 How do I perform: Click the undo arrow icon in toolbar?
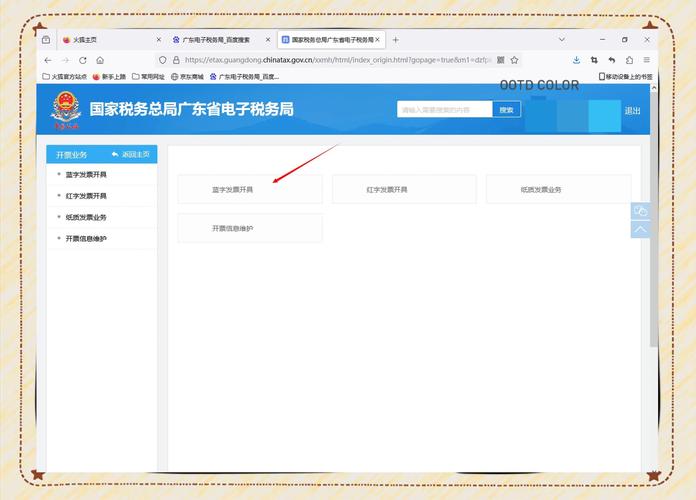click(x=612, y=60)
